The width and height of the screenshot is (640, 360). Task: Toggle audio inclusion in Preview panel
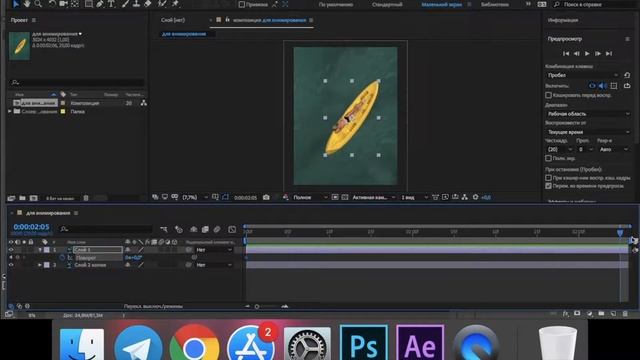[x=603, y=86]
